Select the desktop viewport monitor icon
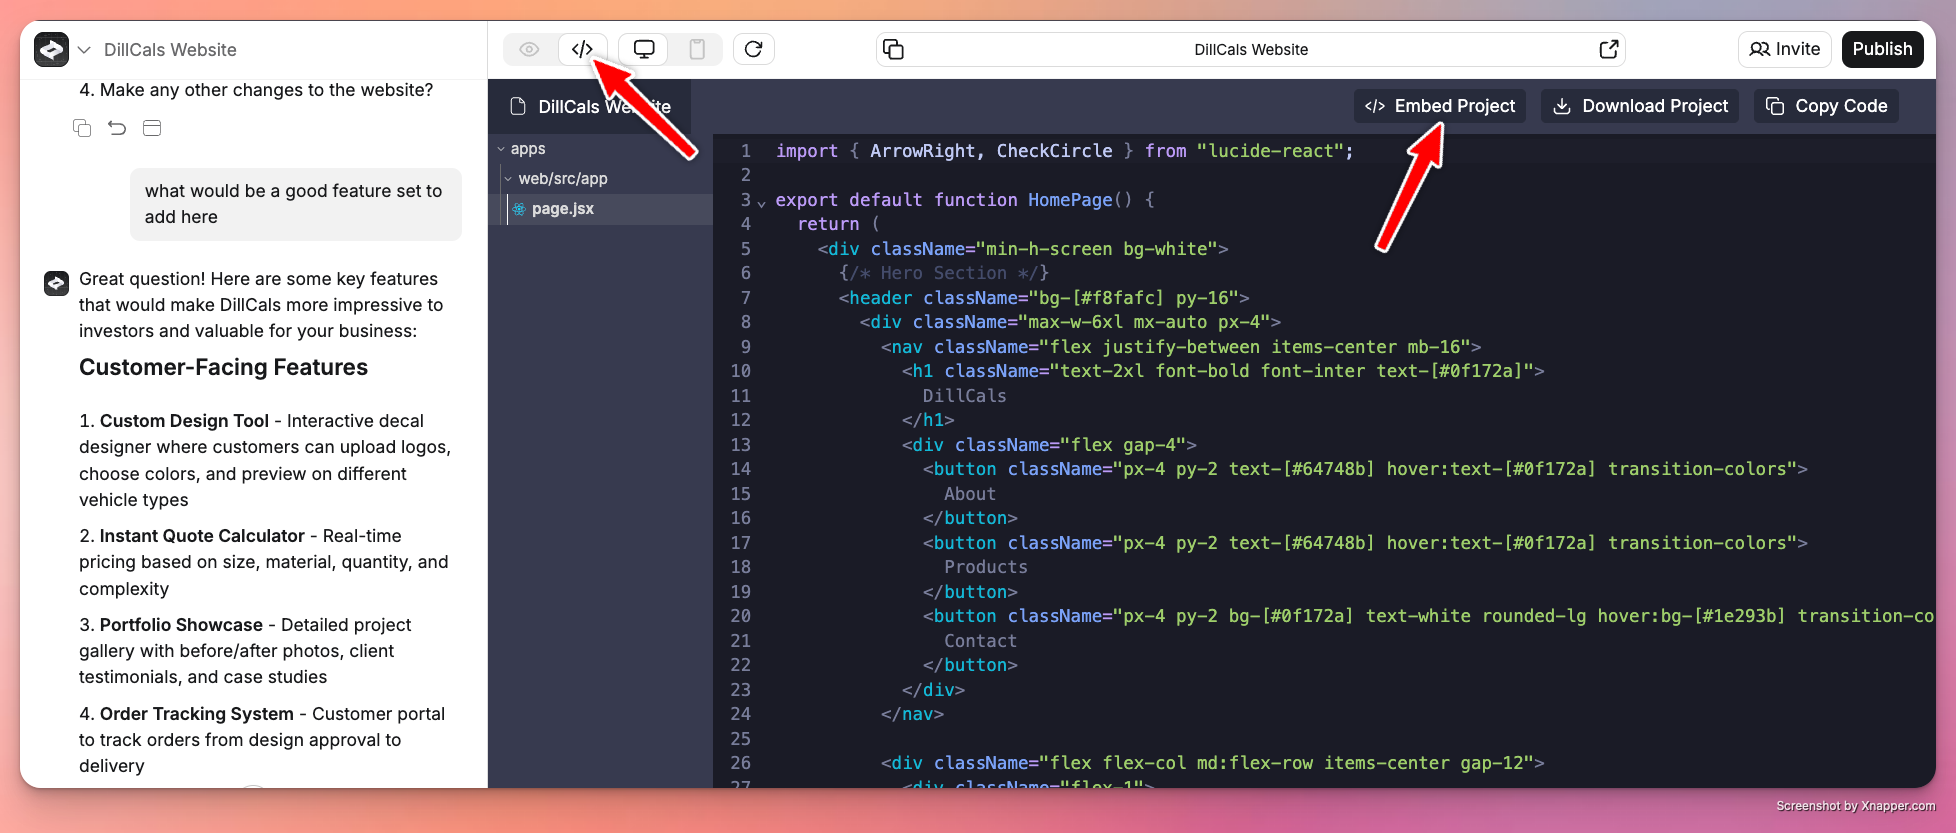Image resolution: width=1956 pixels, height=833 pixels. coord(644,49)
